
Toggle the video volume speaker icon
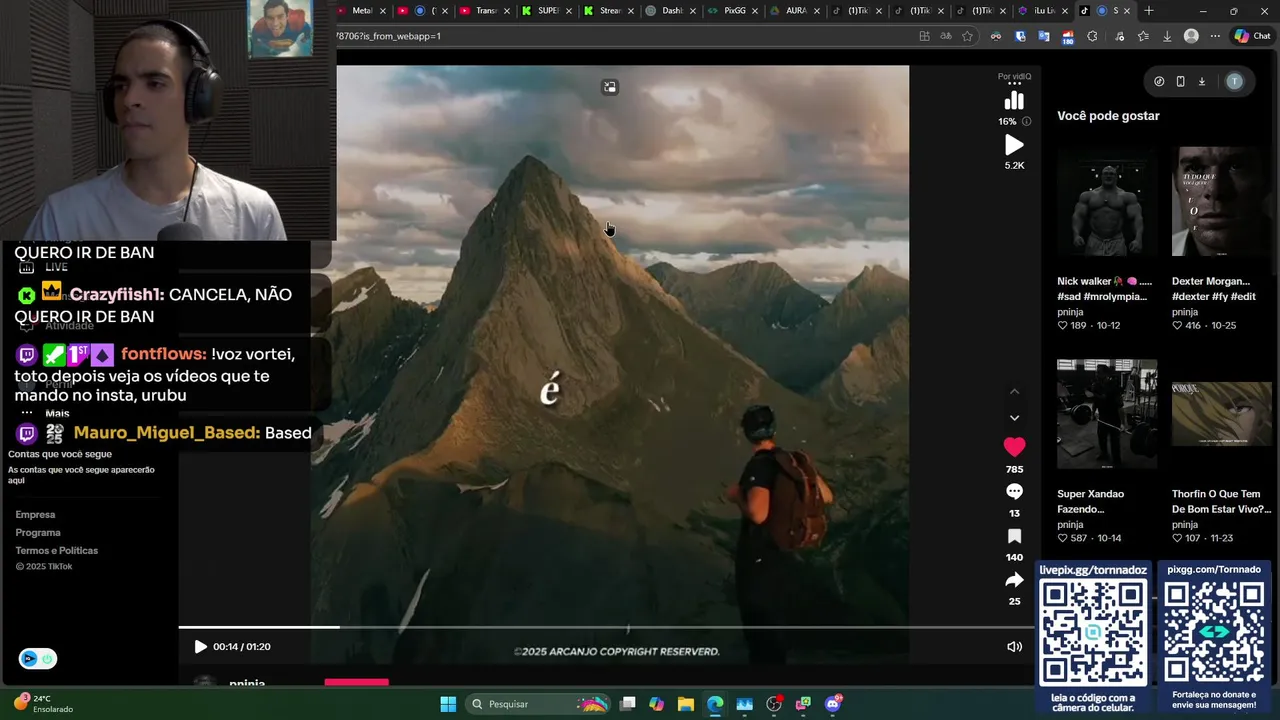tap(1014, 647)
